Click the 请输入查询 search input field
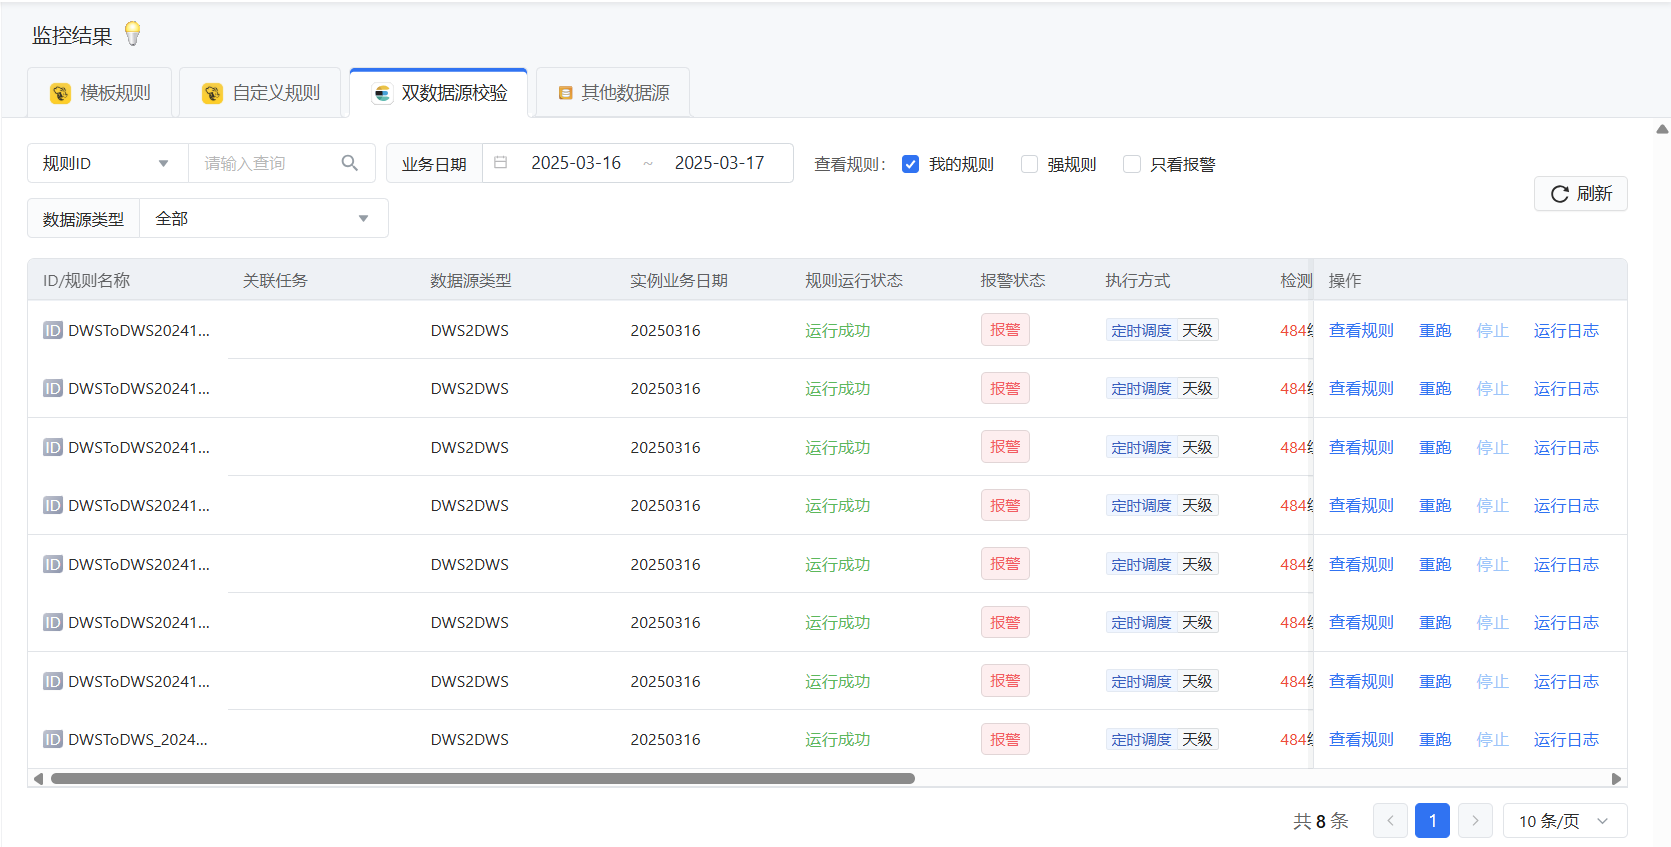Image resolution: width=1671 pixels, height=847 pixels. click(x=265, y=163)
